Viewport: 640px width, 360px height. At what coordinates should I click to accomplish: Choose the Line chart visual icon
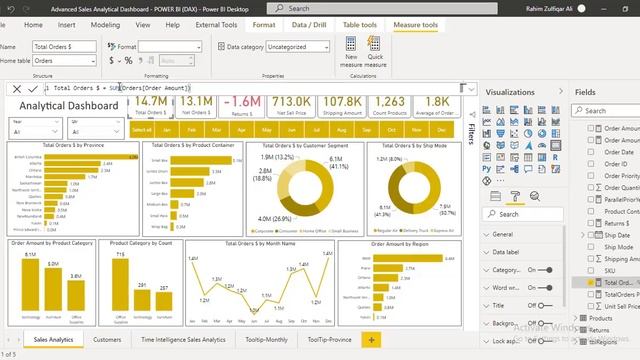pyautogui.click(x=487, y=122)
